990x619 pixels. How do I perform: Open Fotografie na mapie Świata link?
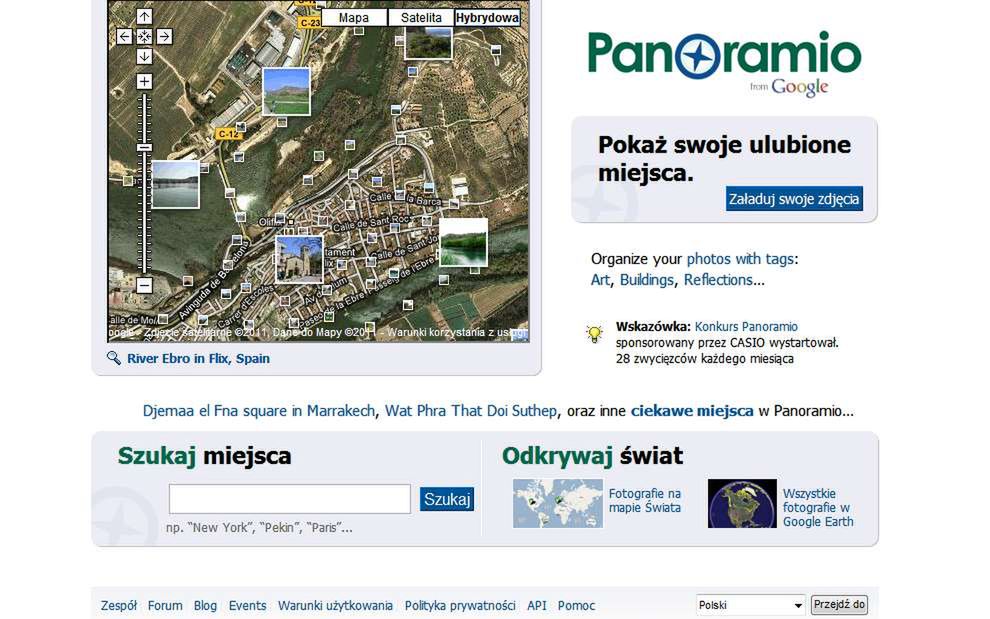point(645,501)
